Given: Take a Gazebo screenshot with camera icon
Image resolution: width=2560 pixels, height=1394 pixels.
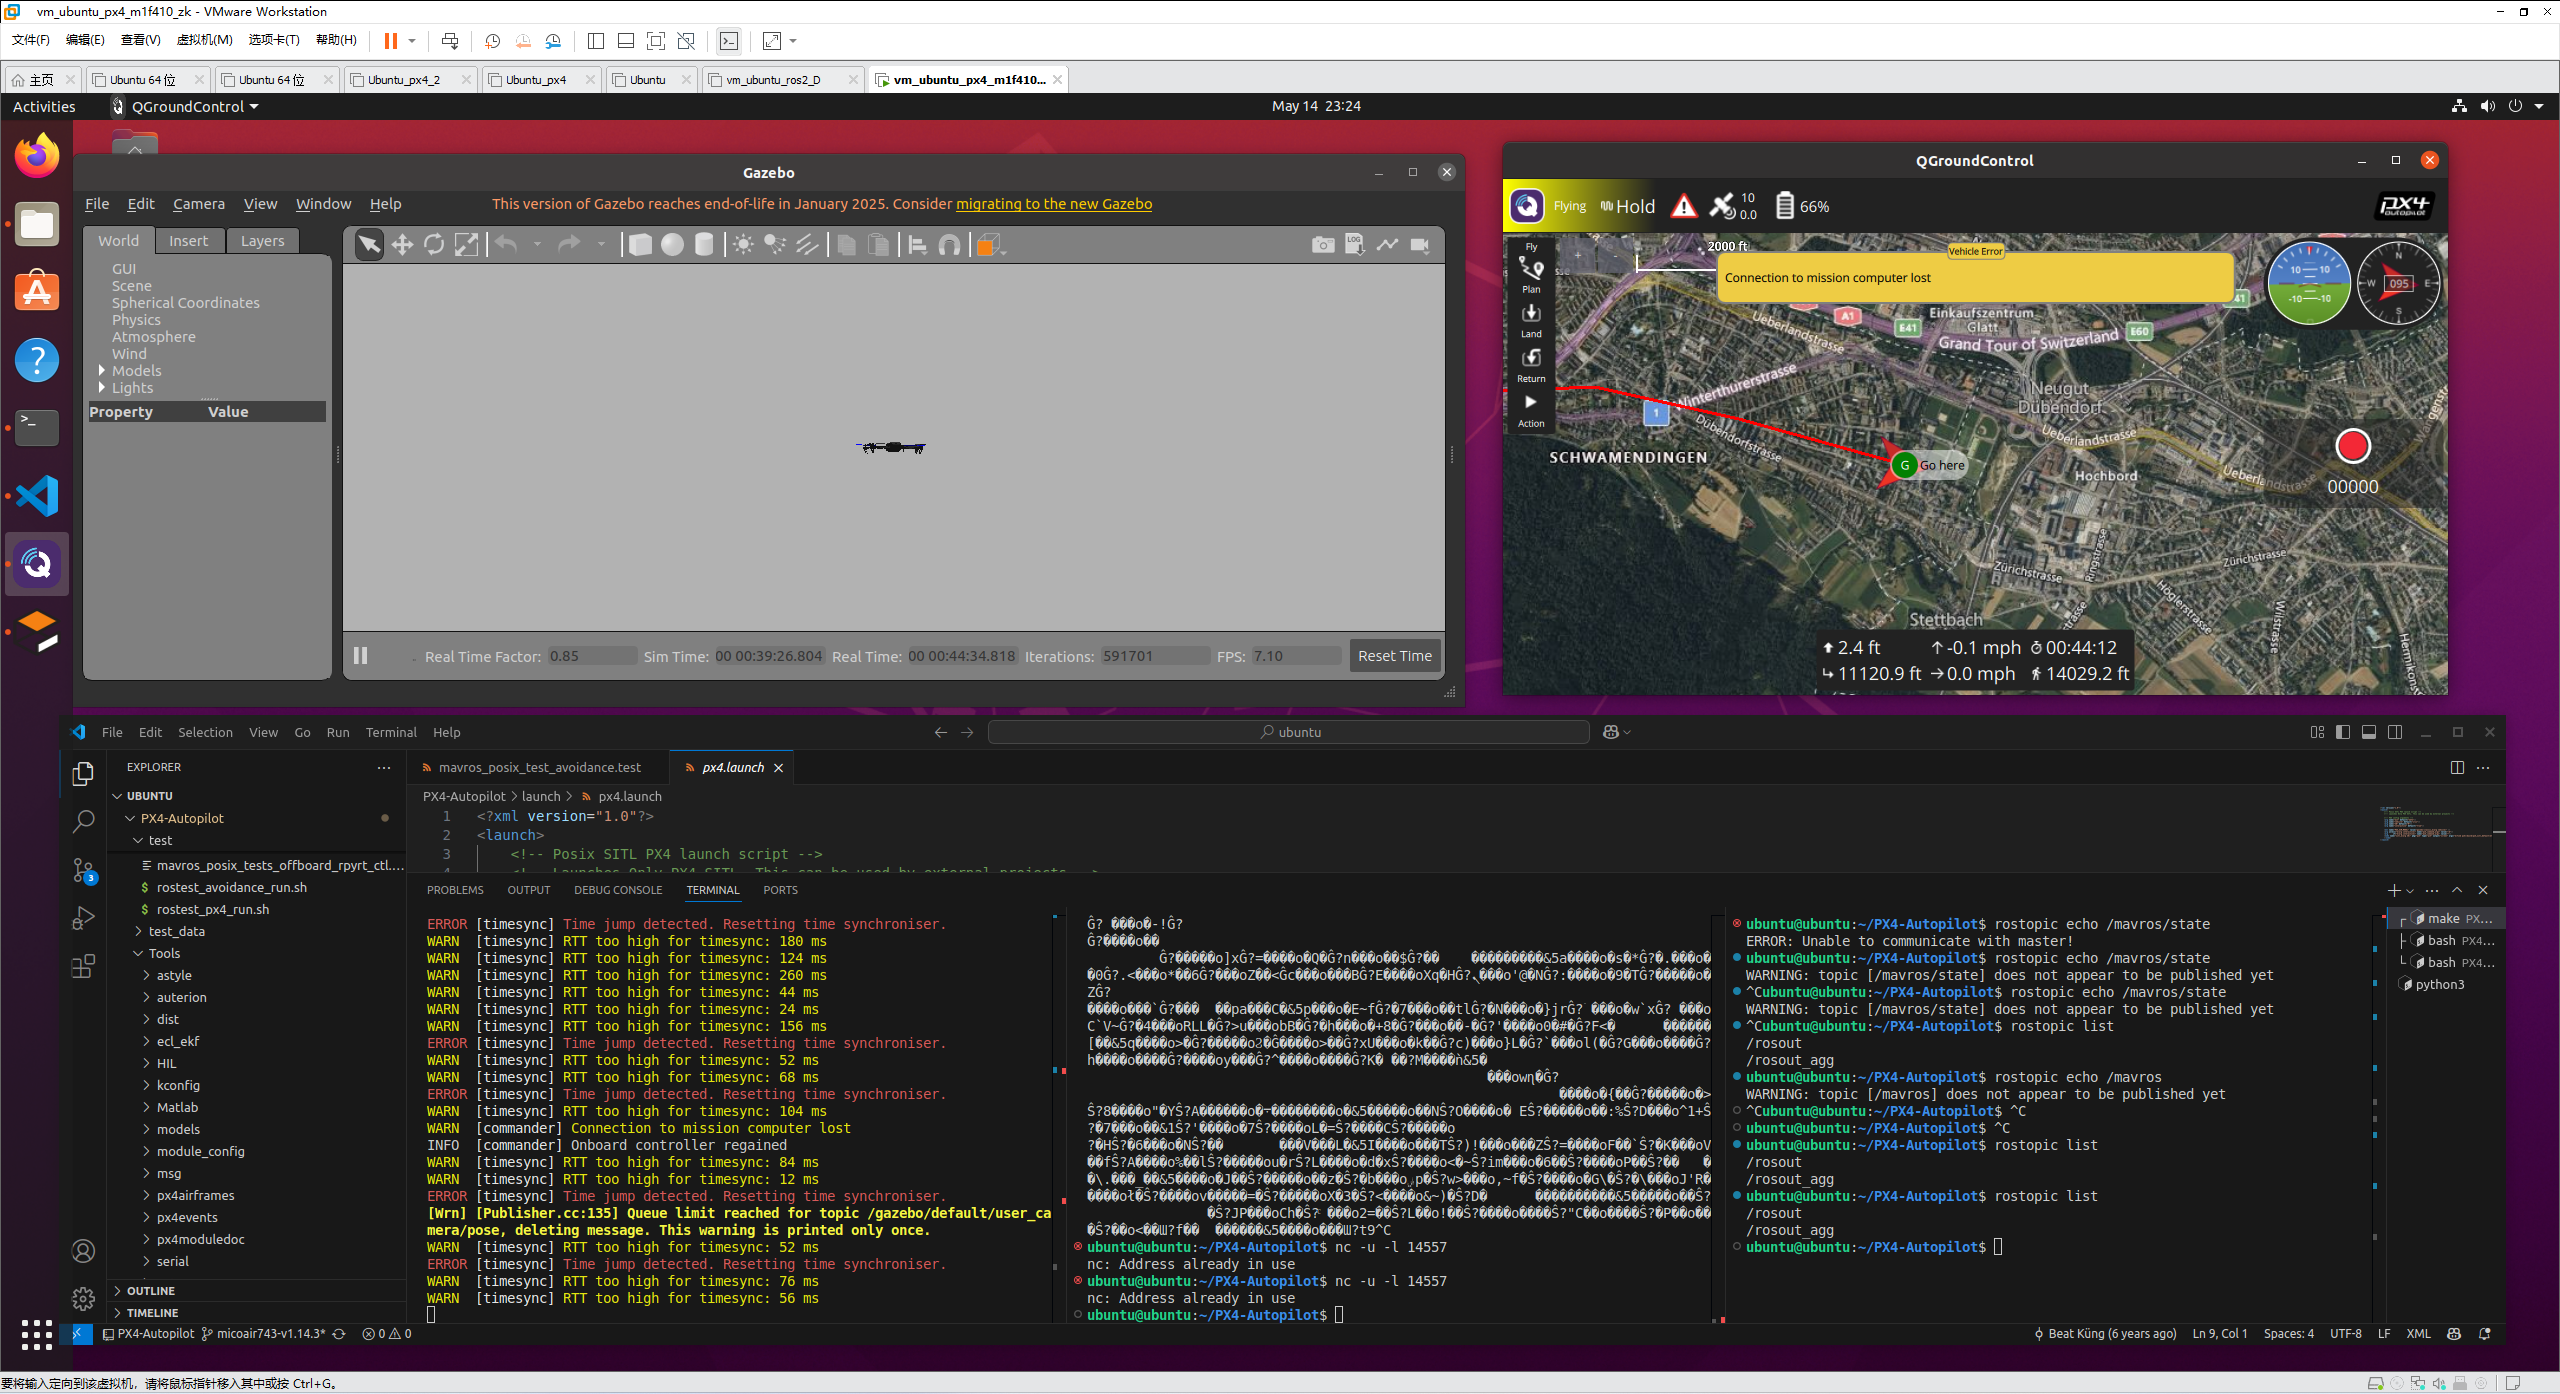Looking at the screenshot, I should point(1322,245).
